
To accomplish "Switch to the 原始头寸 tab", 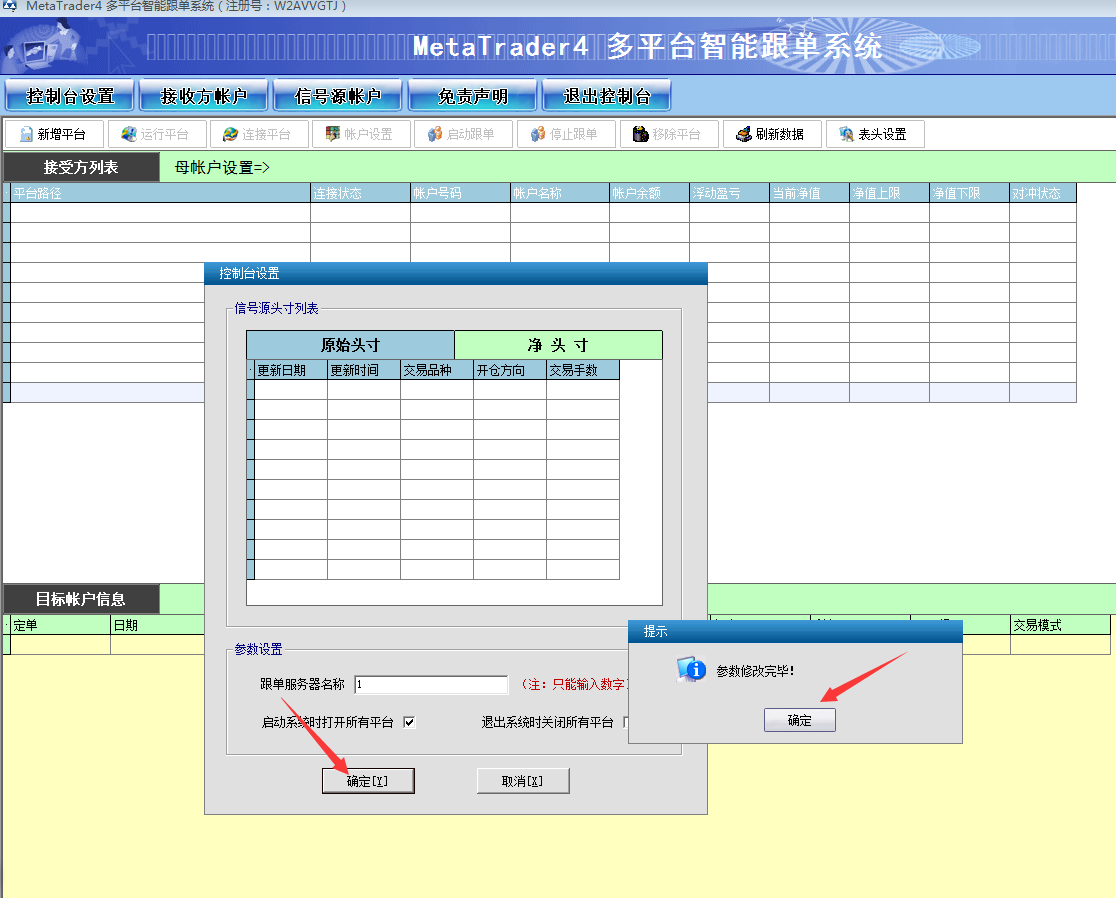I will tap(350, 345).
